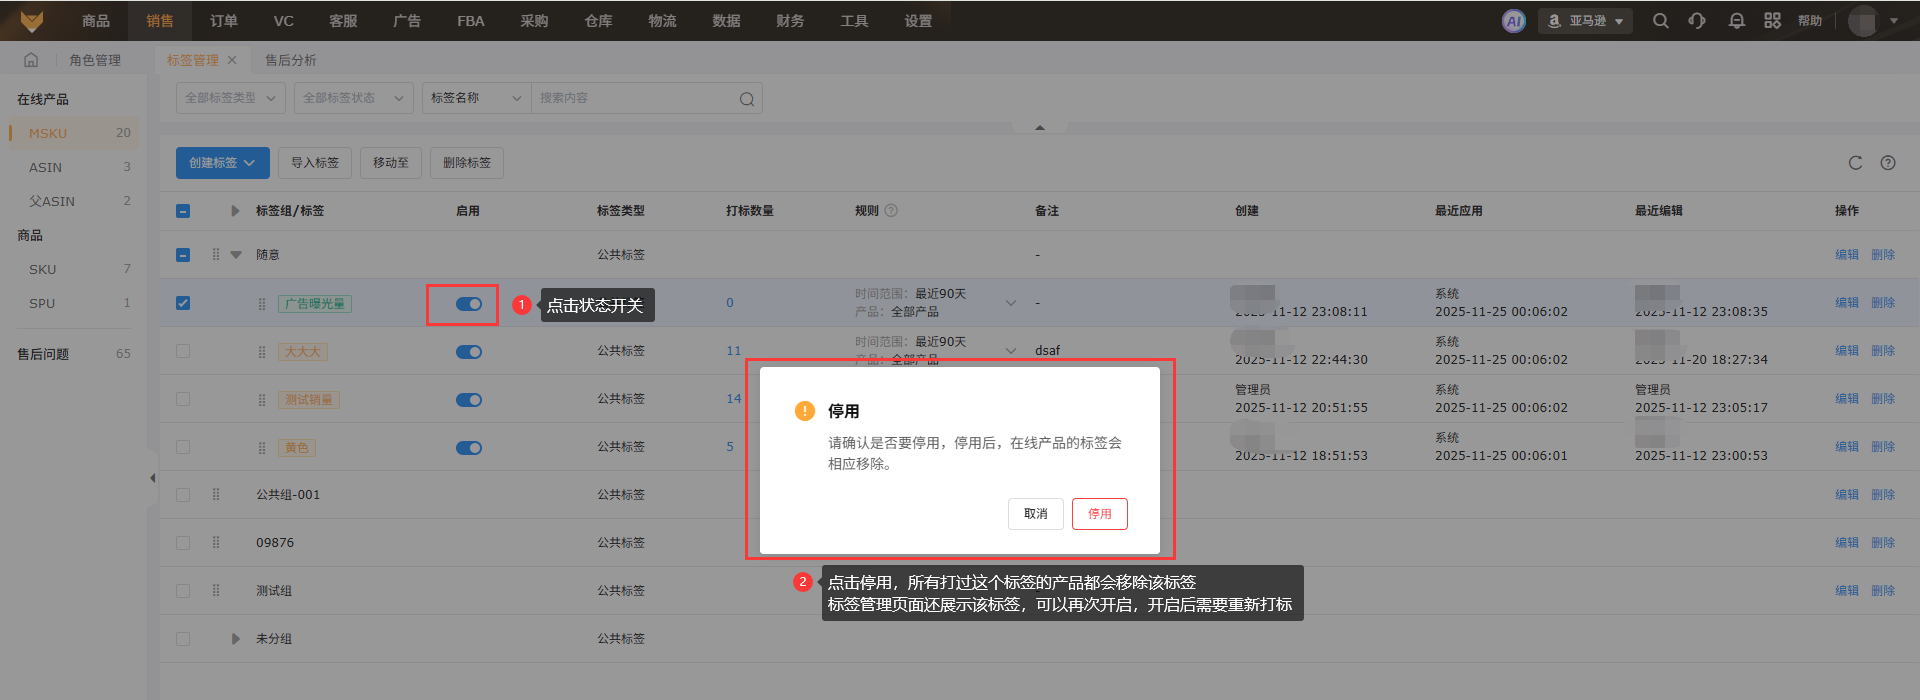Open the customer support headset icon
1920x700 pixels.
coord(1697,21)
